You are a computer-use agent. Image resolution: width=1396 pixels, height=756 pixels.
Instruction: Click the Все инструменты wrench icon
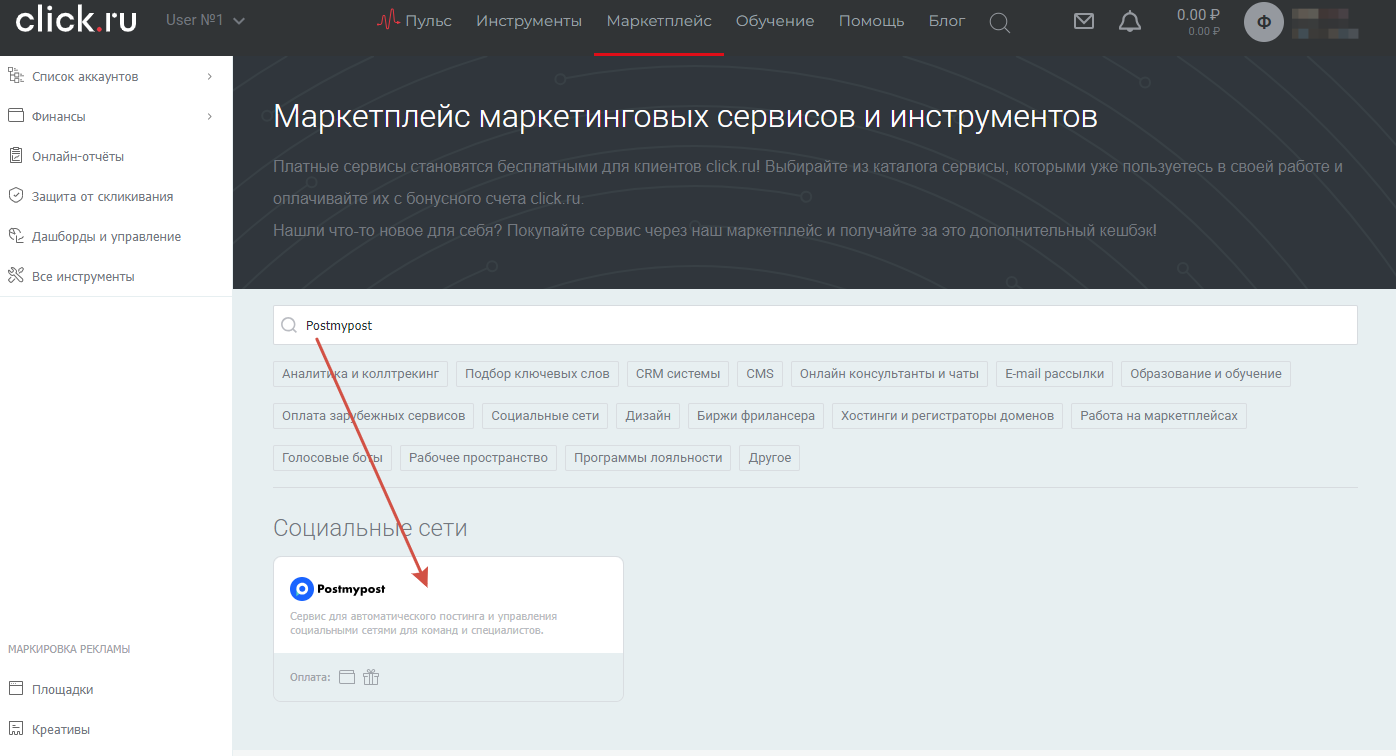click(x=15, y=276)
